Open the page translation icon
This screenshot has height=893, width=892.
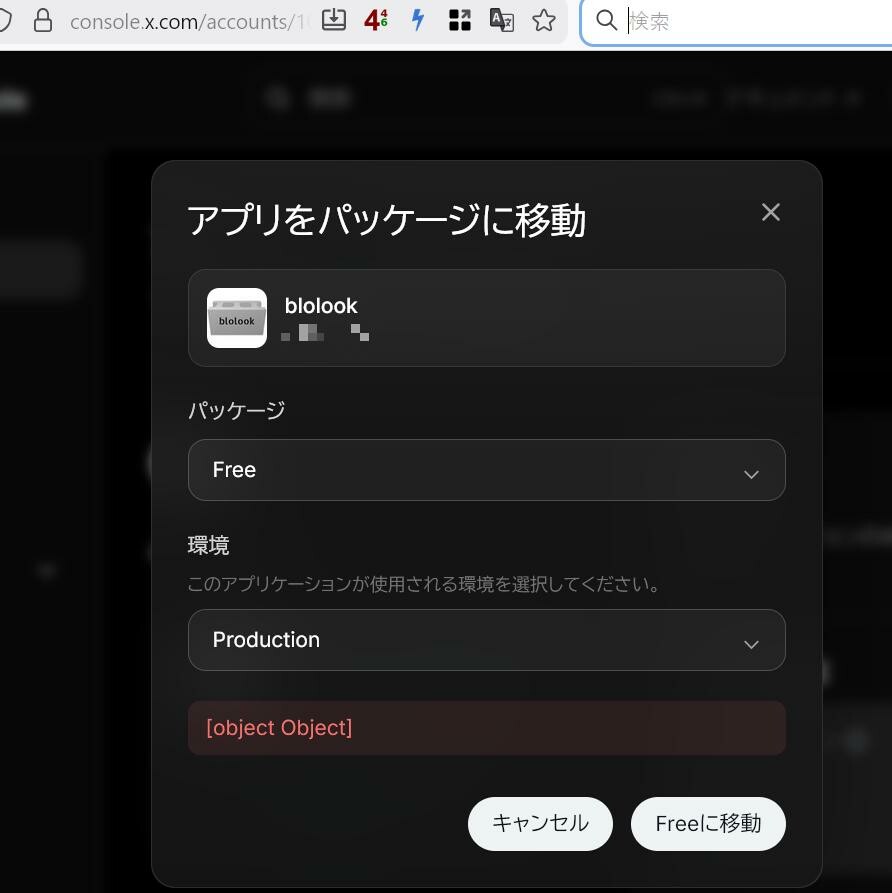coord(502,20)
